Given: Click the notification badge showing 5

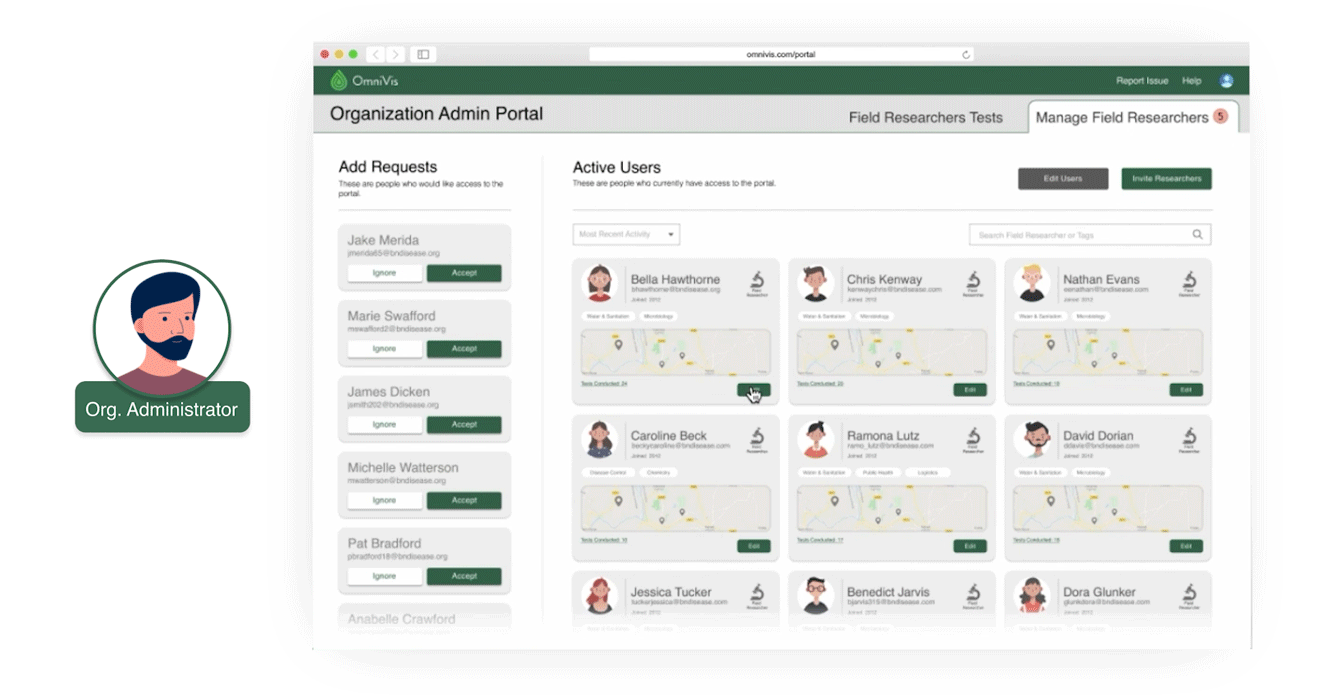Looking at the screenshot, I should 1220,116.
